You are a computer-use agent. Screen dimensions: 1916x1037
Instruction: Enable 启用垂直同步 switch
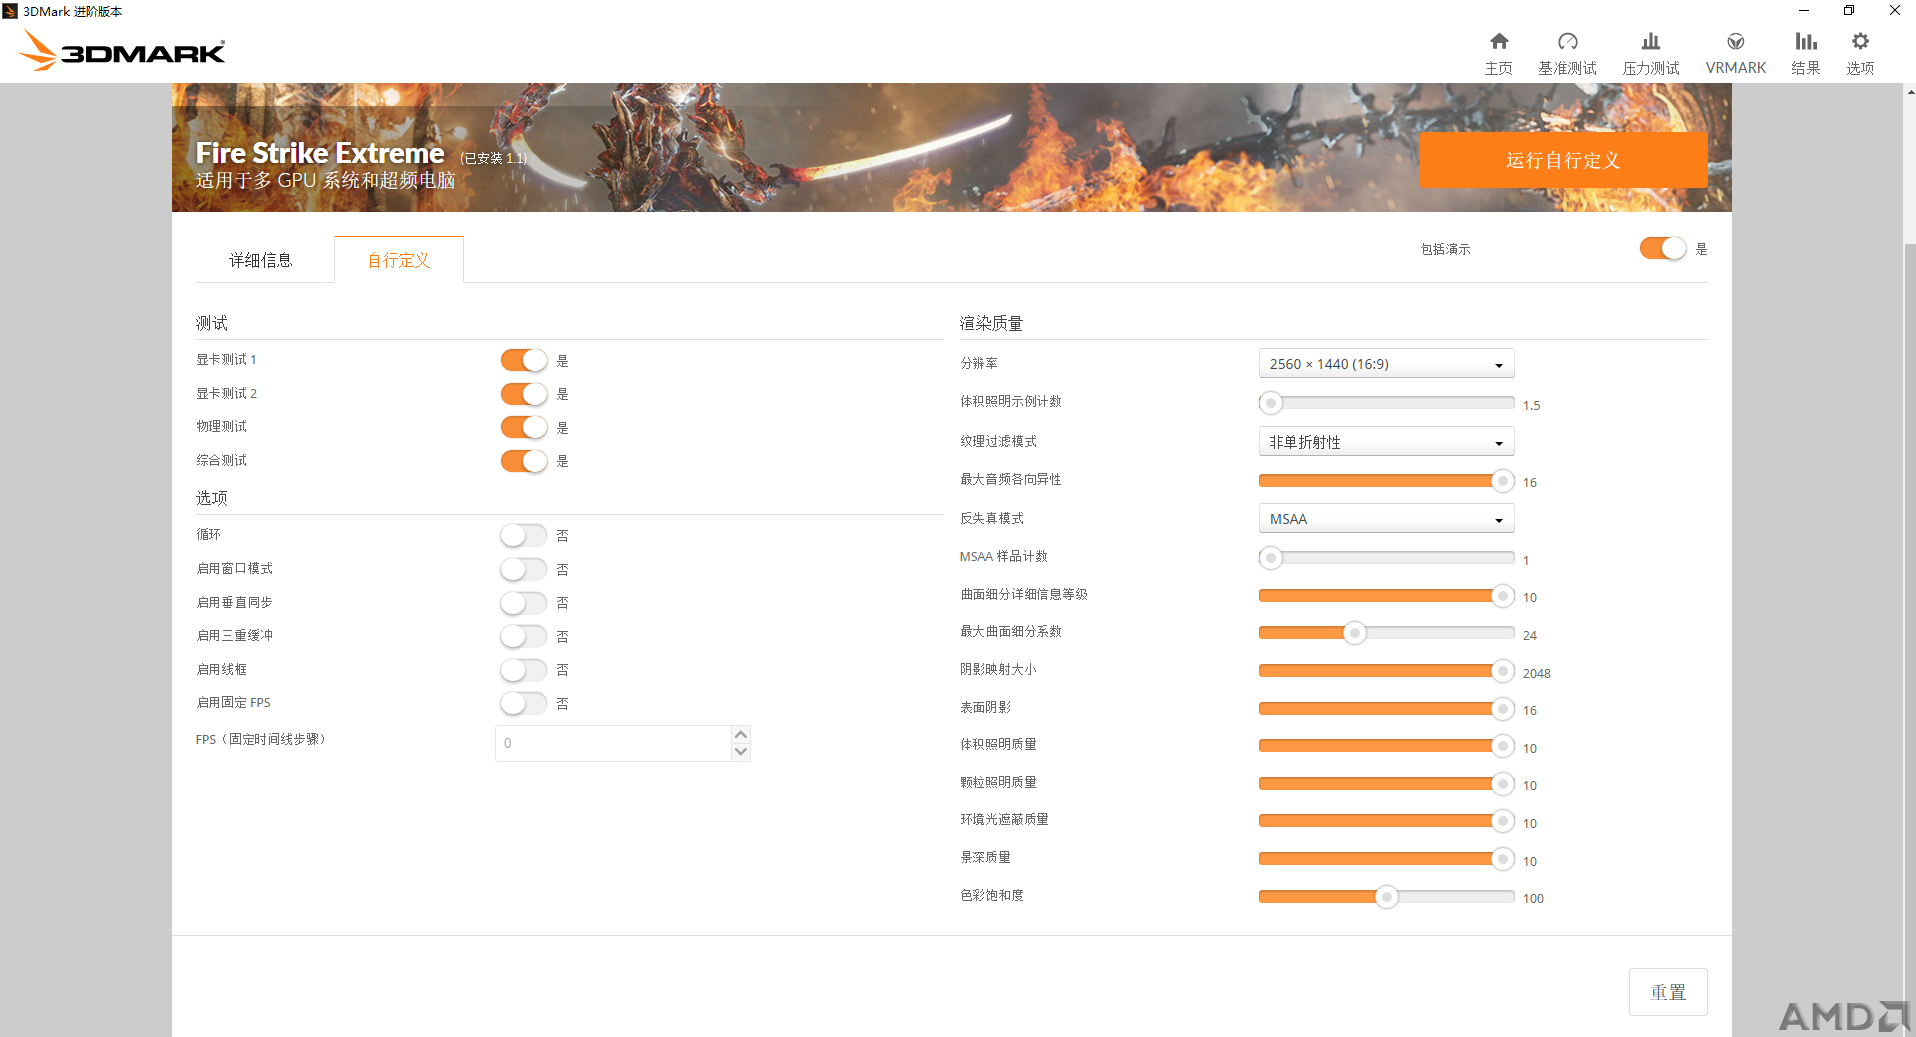pos(524,603)
